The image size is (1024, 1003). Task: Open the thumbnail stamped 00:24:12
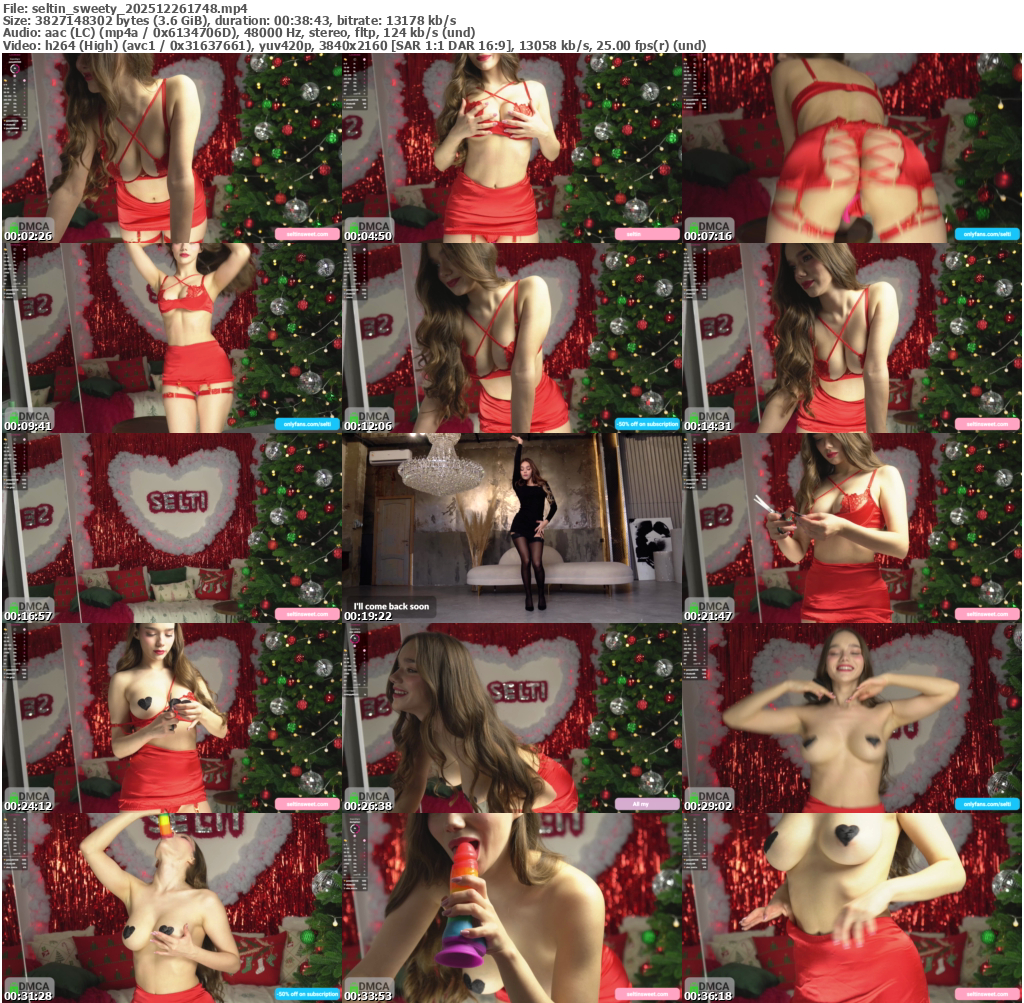pos(171,718)
